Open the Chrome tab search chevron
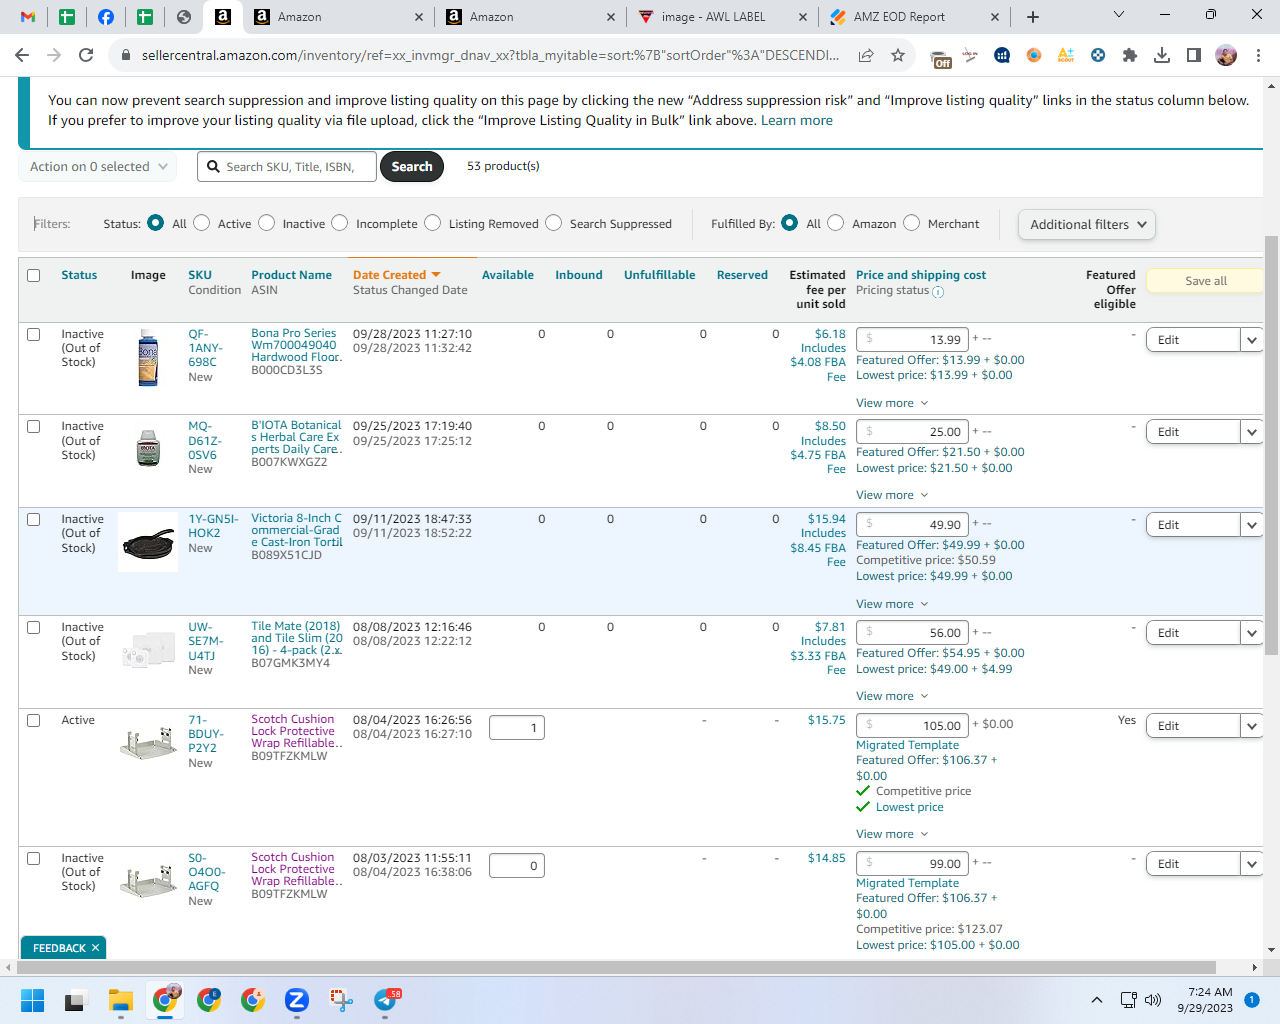 tap(1119, 15)
